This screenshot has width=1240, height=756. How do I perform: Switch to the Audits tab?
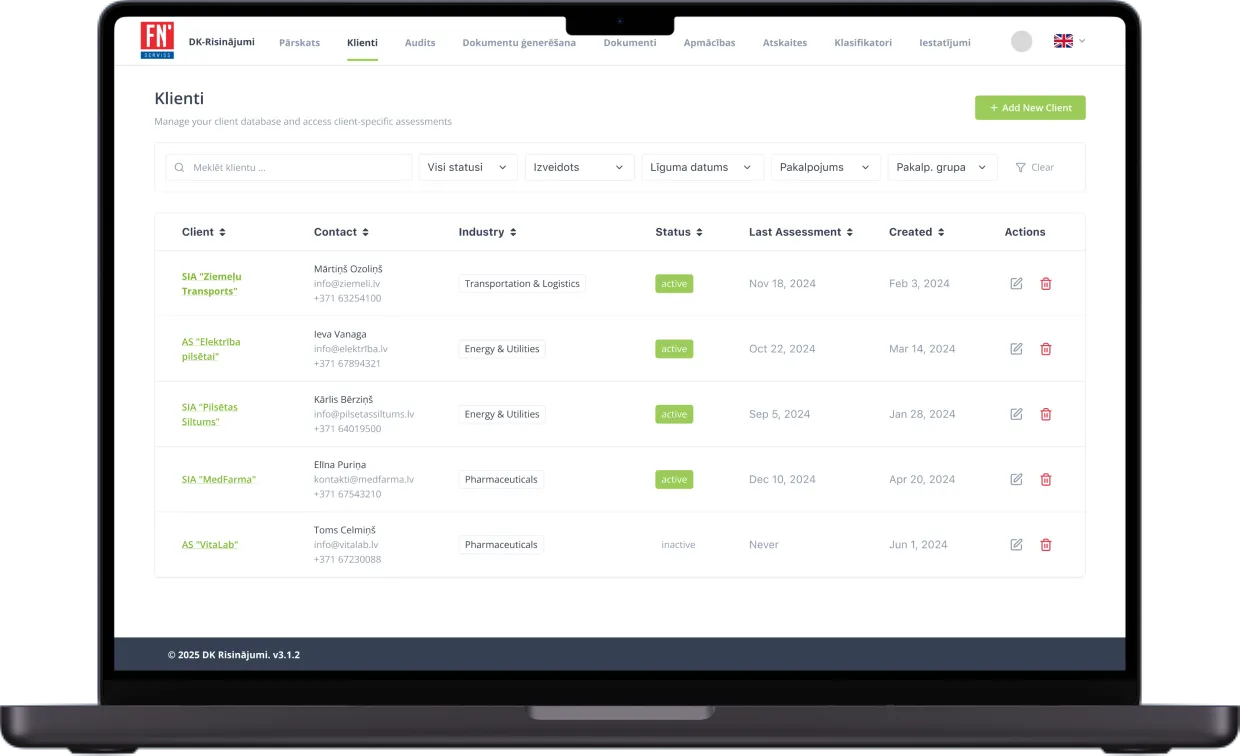pos(420,43)
